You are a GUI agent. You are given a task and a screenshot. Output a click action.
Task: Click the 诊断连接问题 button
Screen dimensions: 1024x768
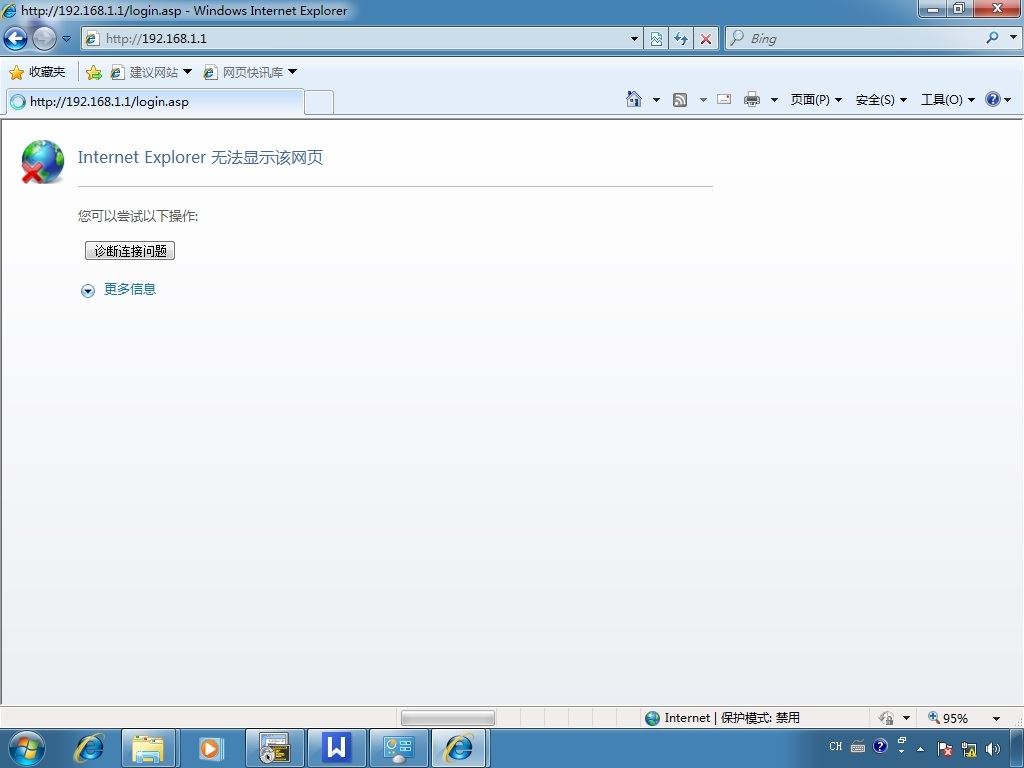point(130,251)
